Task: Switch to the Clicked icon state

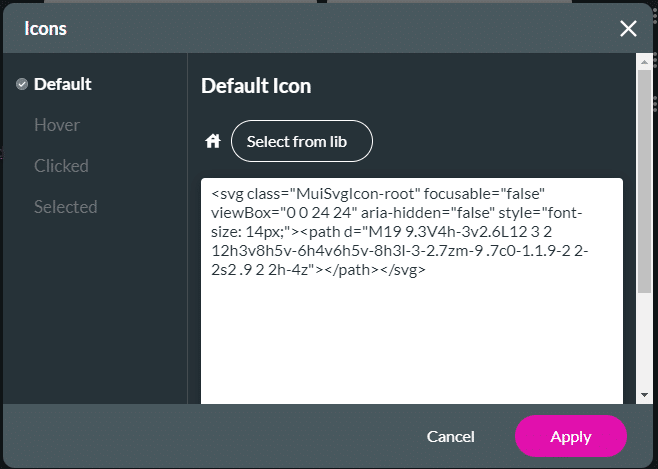Action: 61,166
